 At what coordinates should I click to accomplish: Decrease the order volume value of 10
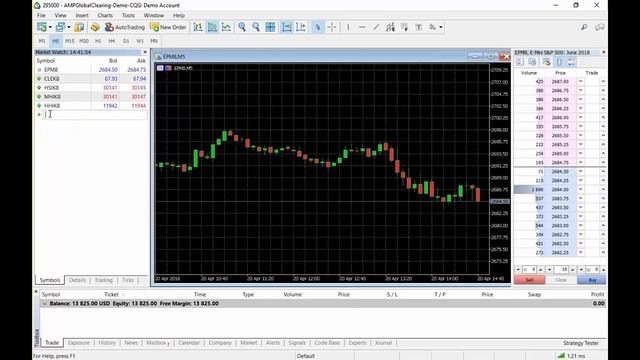click(x=549, y=269)
